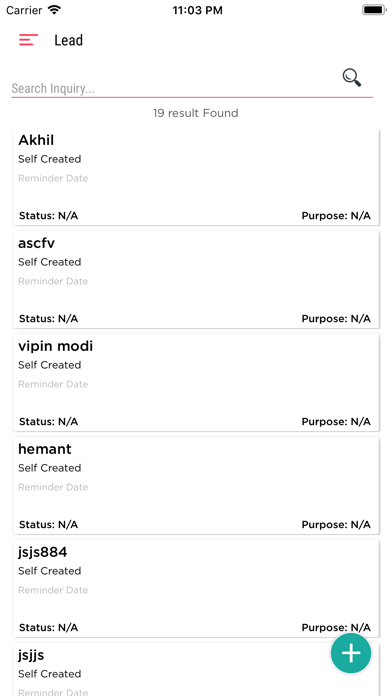
Task: Open the hamburger menu icon
Action: click(28, 40)
